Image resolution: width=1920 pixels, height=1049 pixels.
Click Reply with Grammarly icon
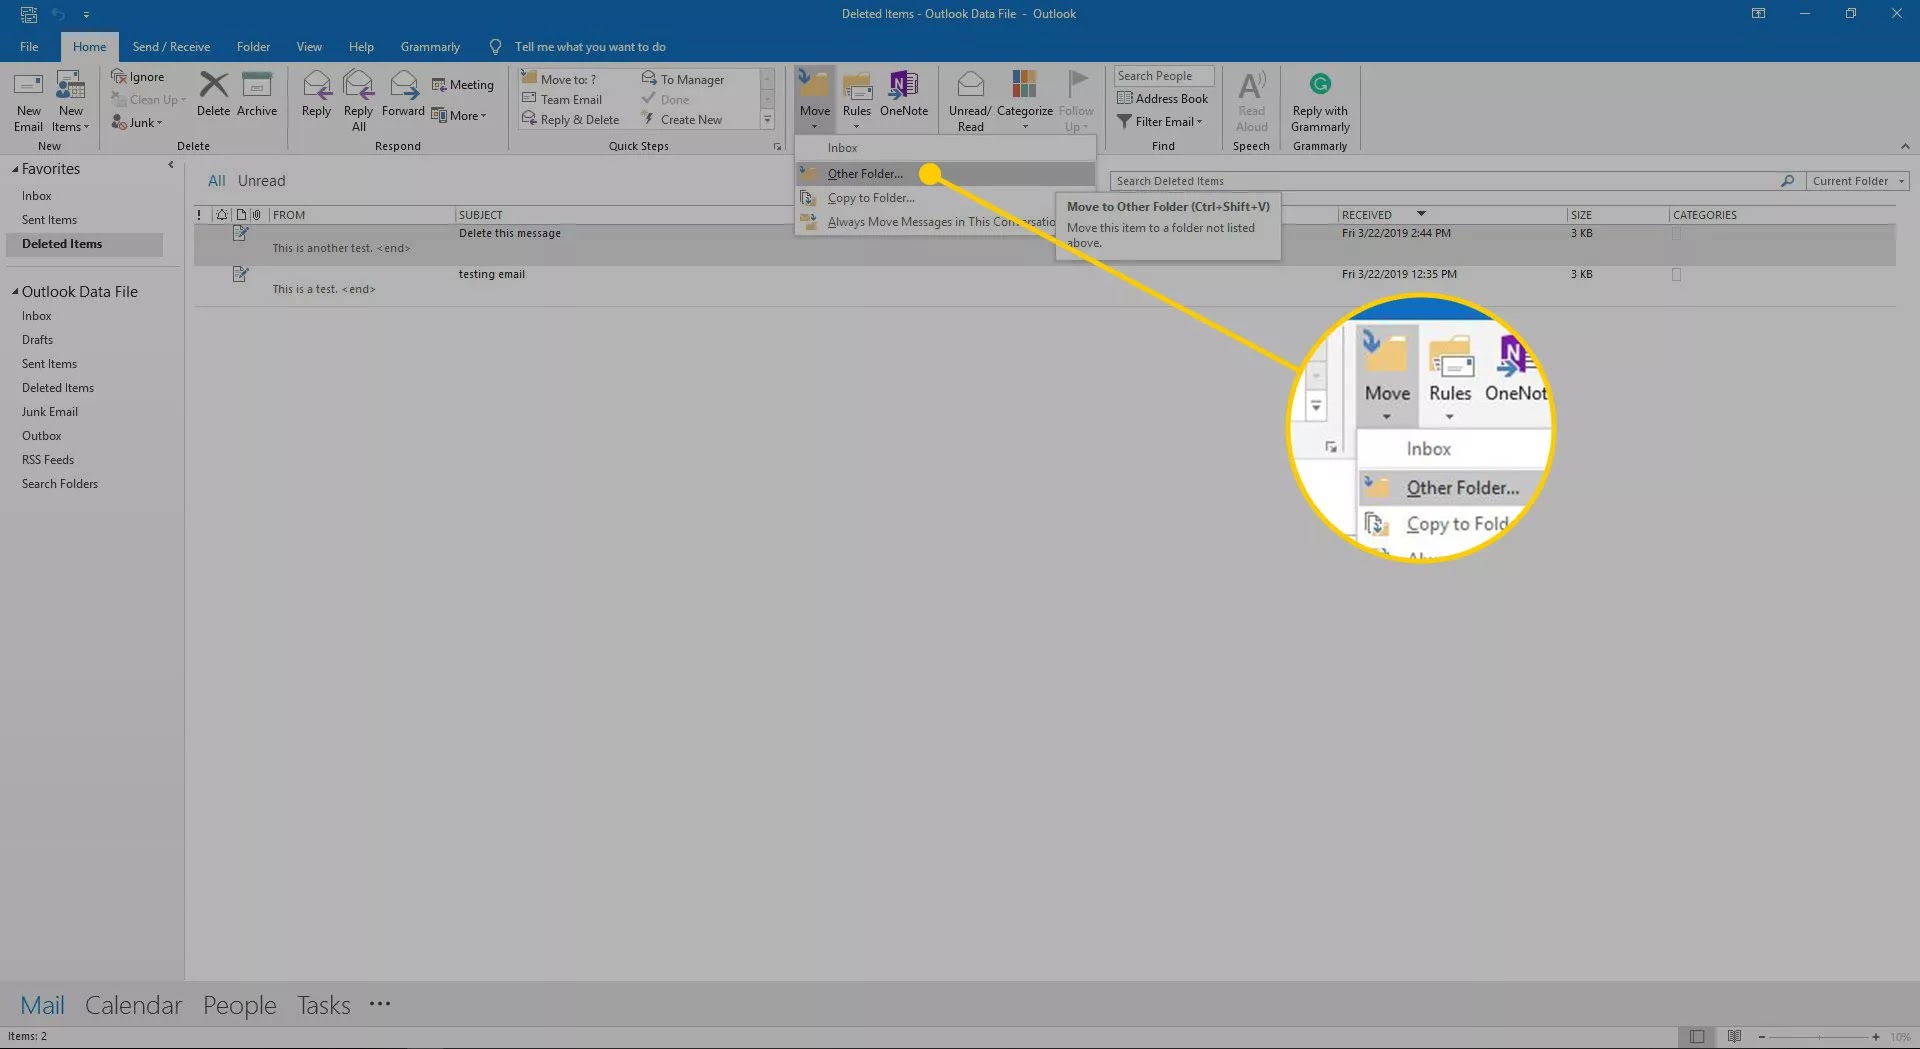tap(1320, 84)
